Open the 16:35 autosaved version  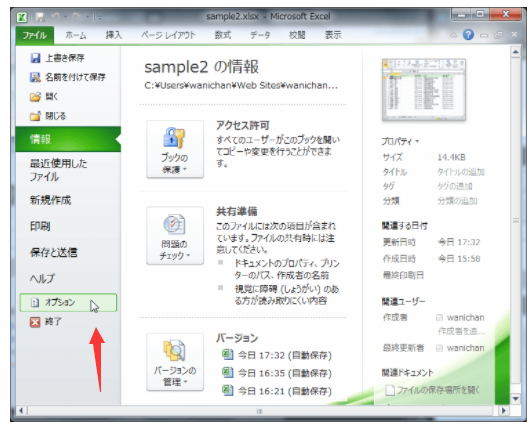pos(277,373)
